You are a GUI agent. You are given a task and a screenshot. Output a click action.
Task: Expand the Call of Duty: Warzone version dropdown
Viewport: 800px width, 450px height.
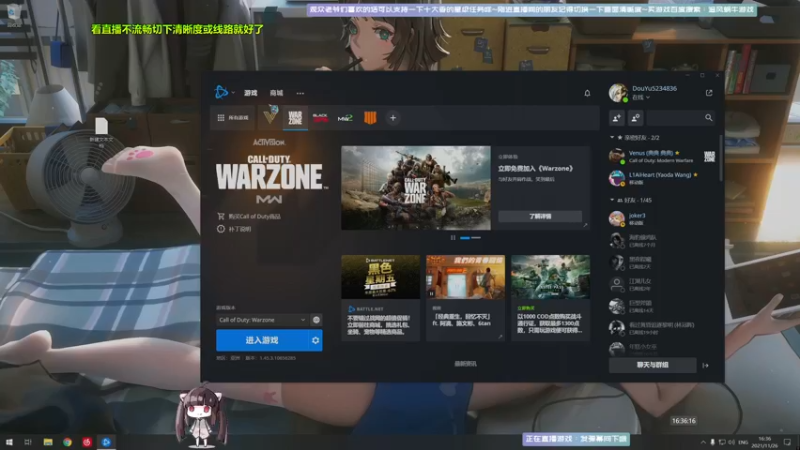coord(262,320)
